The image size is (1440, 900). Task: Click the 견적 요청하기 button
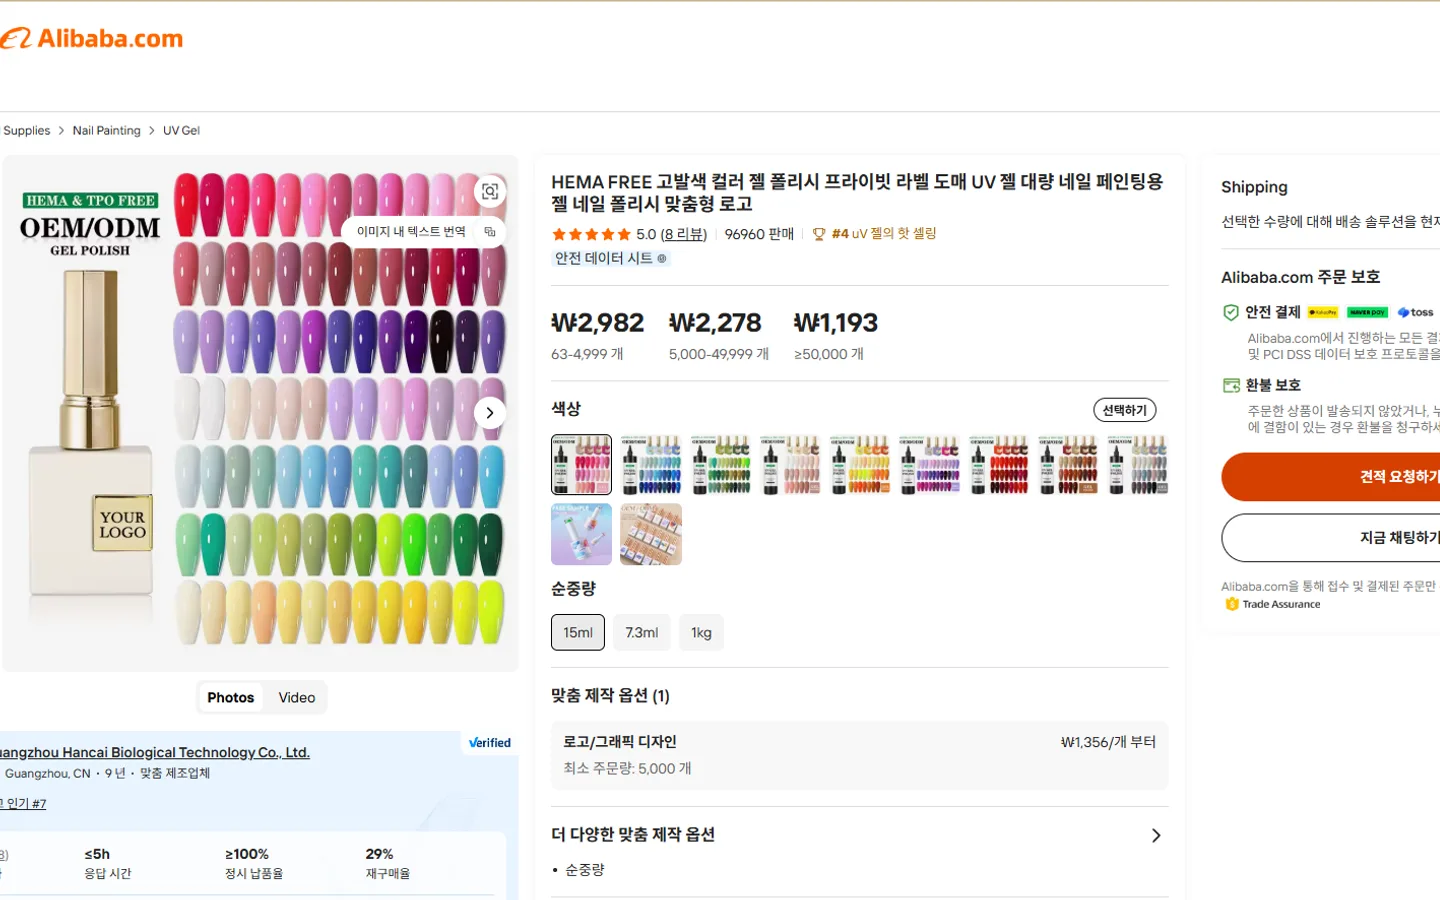(x=1331, y=477)
